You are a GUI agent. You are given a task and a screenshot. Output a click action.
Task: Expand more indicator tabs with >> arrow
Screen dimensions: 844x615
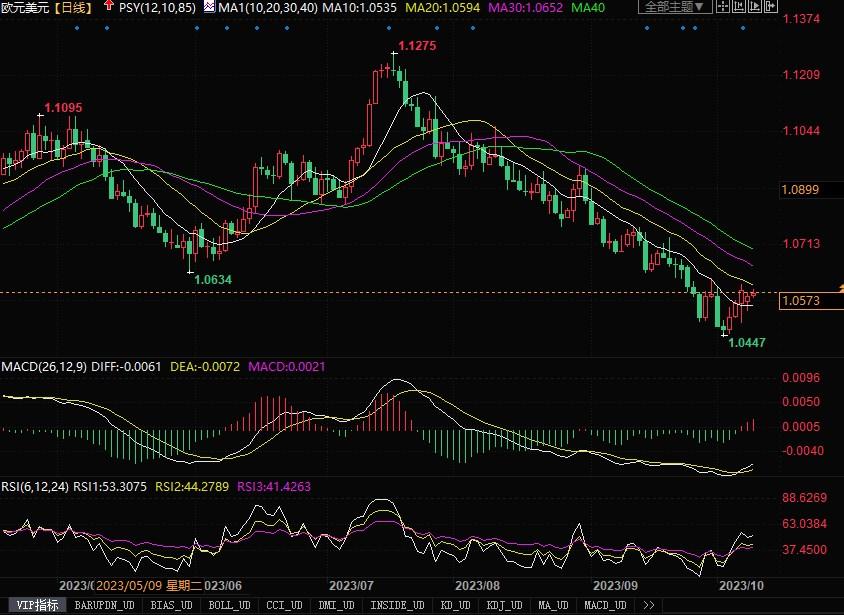[x=649, y=605]
